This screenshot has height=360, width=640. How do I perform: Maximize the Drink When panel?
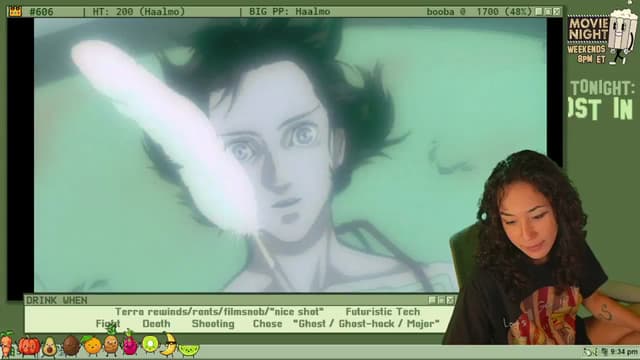[442, 300]
